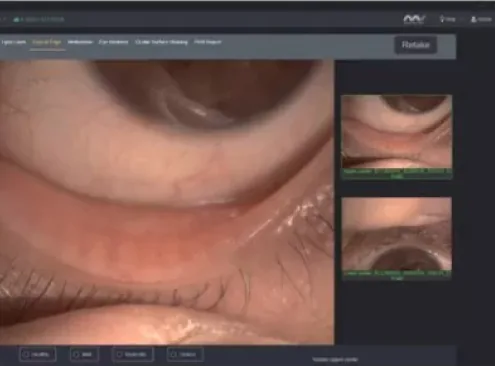This screenshot has width=495, height=366.
Task: Open the last tab after Ocular Surface Staining
Action: pos(208,42)
